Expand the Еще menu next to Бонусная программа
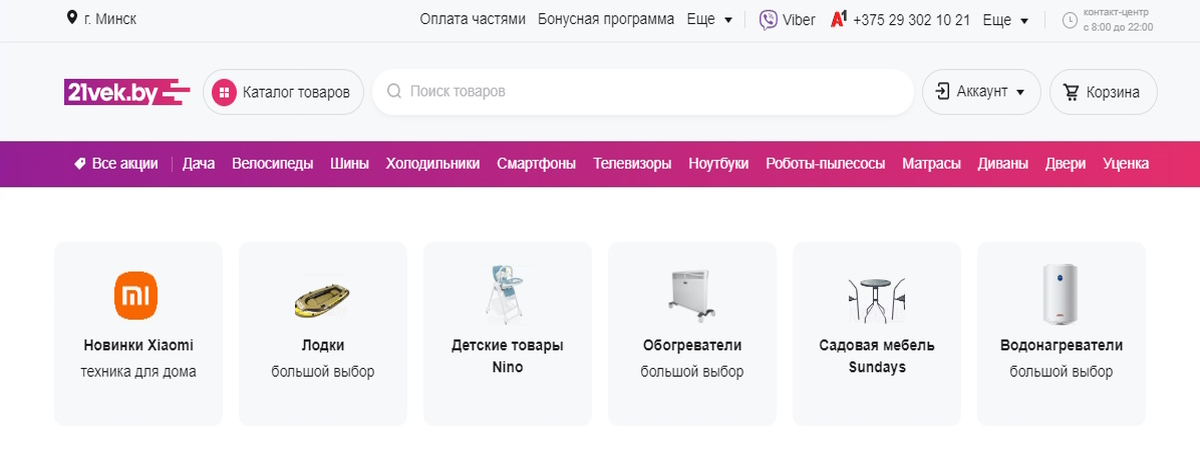The height and width of the screenshot is (450, 1200). pos(710,20)
